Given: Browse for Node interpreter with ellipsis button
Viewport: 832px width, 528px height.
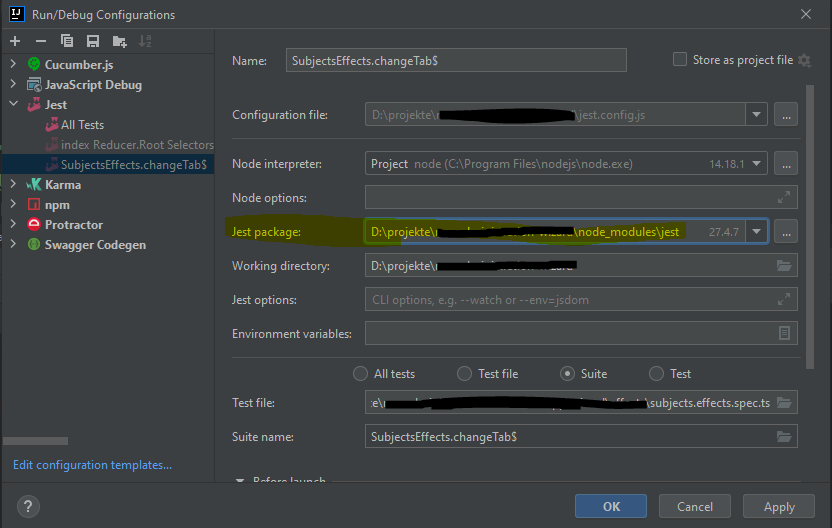Looking at the screenshot, I should click(786, 164).
